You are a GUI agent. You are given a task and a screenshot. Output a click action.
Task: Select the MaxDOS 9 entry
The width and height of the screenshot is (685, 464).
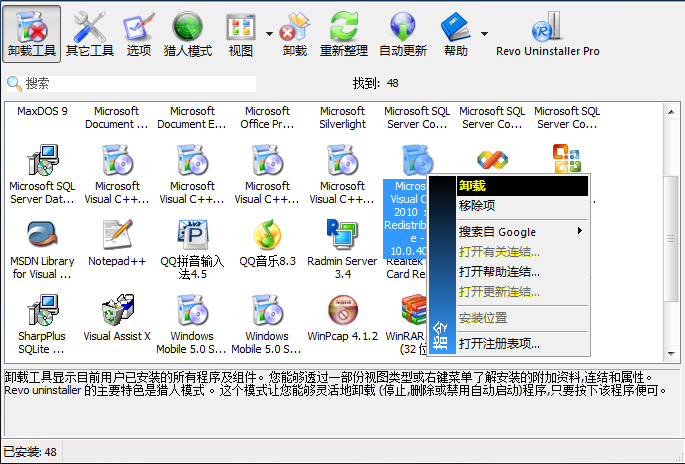coord(42,111)
